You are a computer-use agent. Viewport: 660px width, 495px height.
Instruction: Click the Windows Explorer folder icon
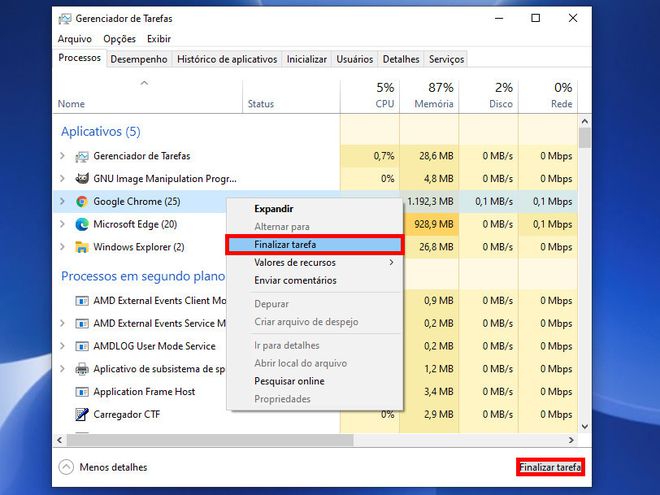[82, 247]
